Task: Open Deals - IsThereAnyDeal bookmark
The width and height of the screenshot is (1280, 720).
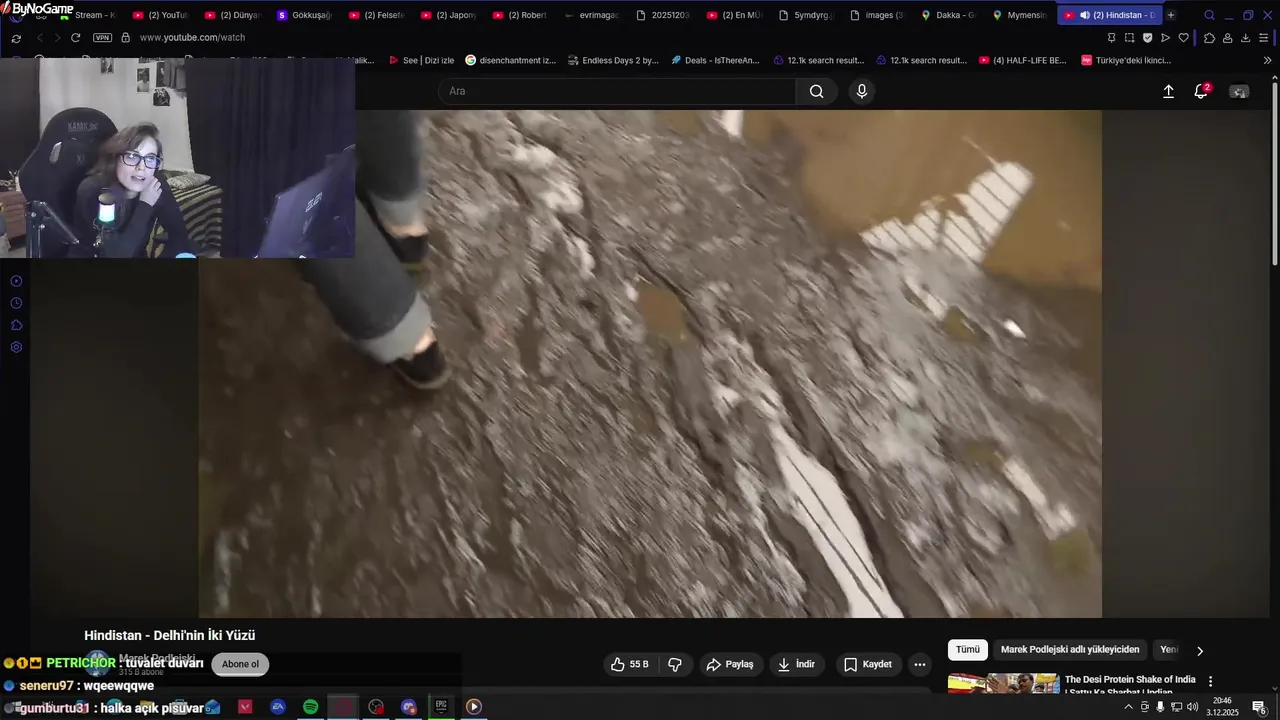Action: (715, 60)
